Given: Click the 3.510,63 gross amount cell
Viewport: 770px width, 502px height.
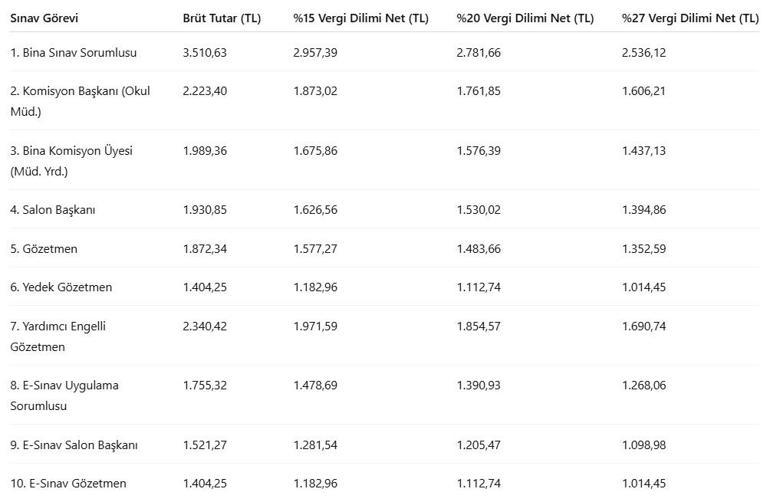Looking at the screenshot, I should click(205, 53).
